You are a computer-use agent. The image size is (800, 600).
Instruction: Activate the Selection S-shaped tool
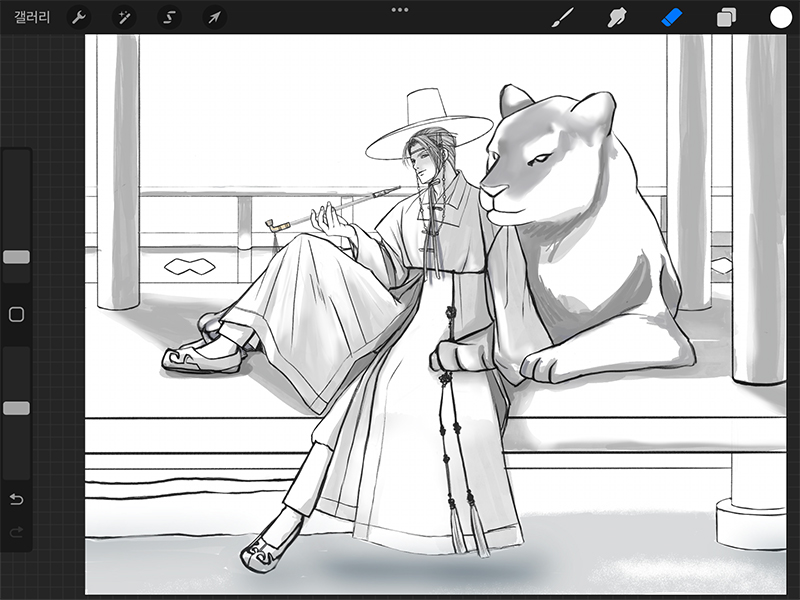[x=169, y=17]
